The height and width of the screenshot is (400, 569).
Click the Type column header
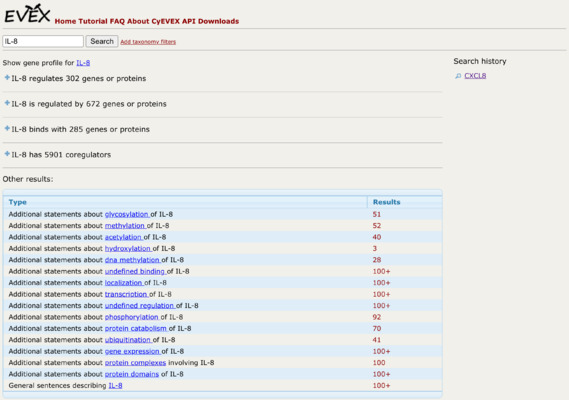coord(18,202)
